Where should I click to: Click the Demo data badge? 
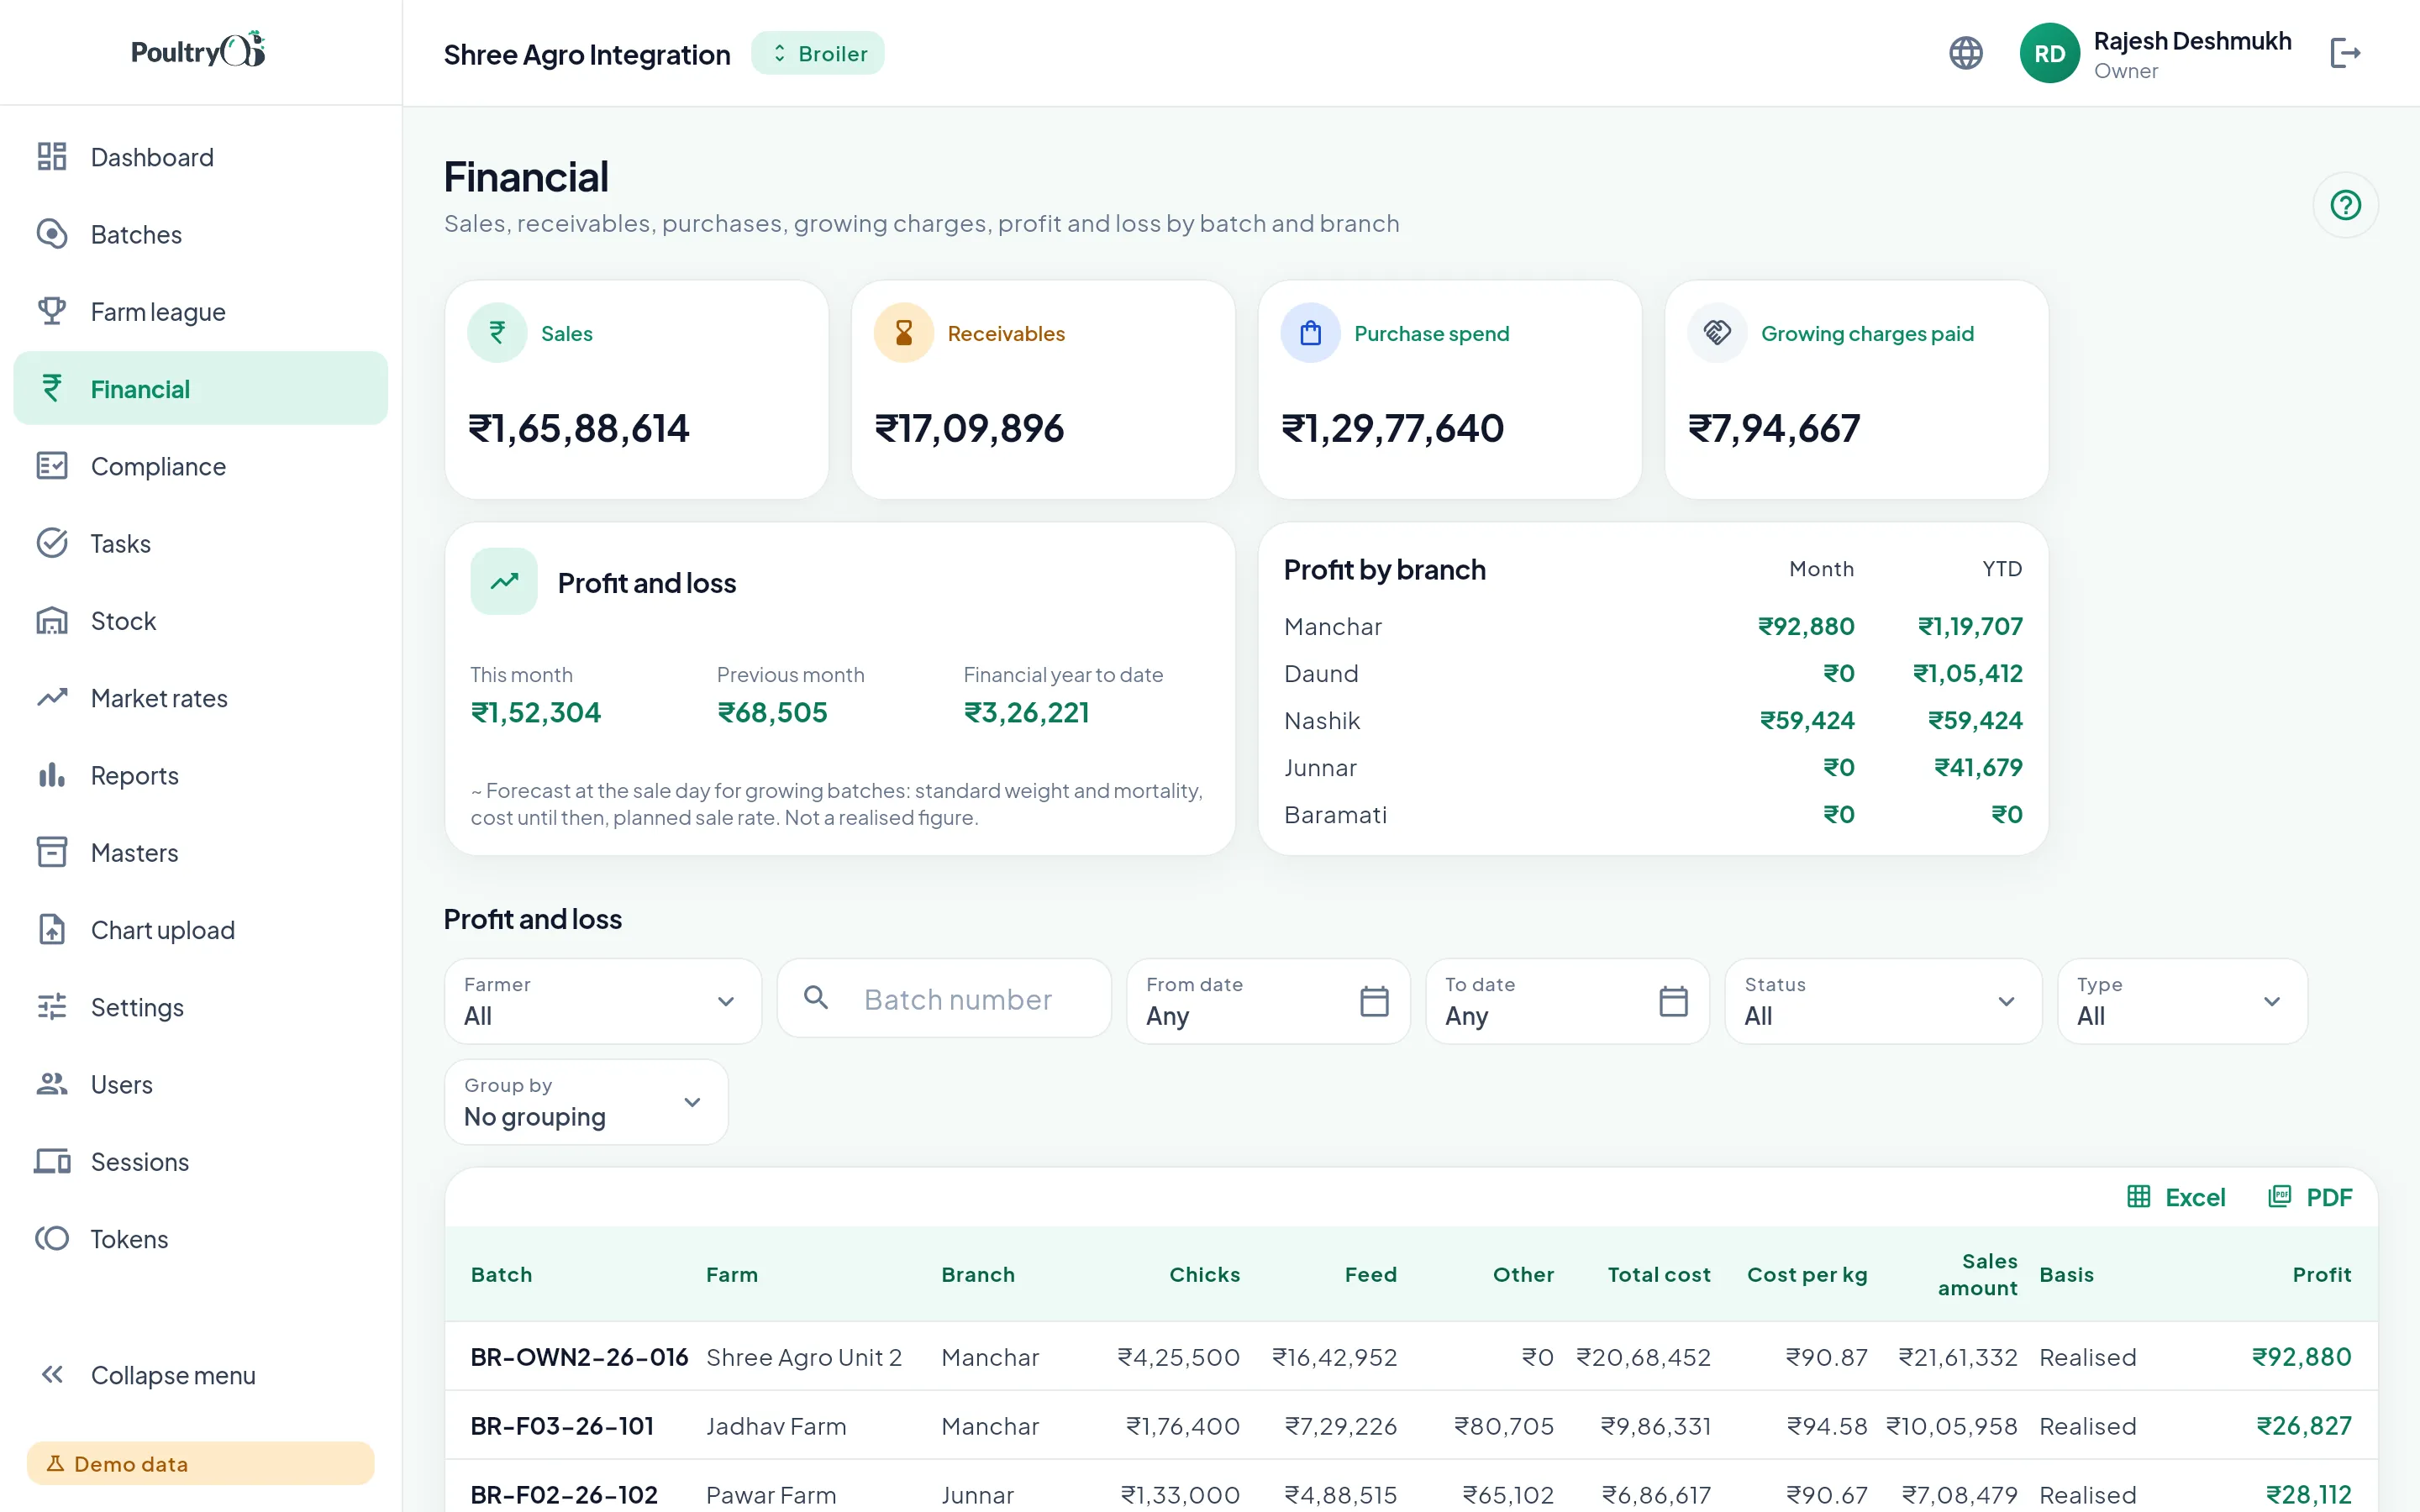(200, 1463)
